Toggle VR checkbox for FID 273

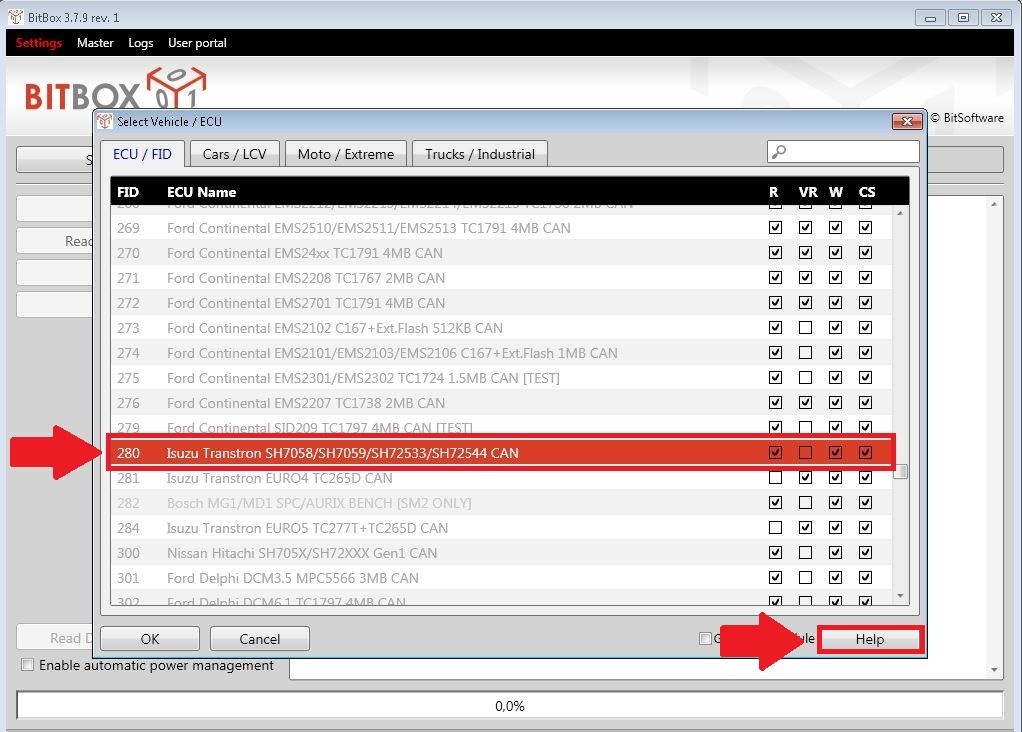(806, 327)
